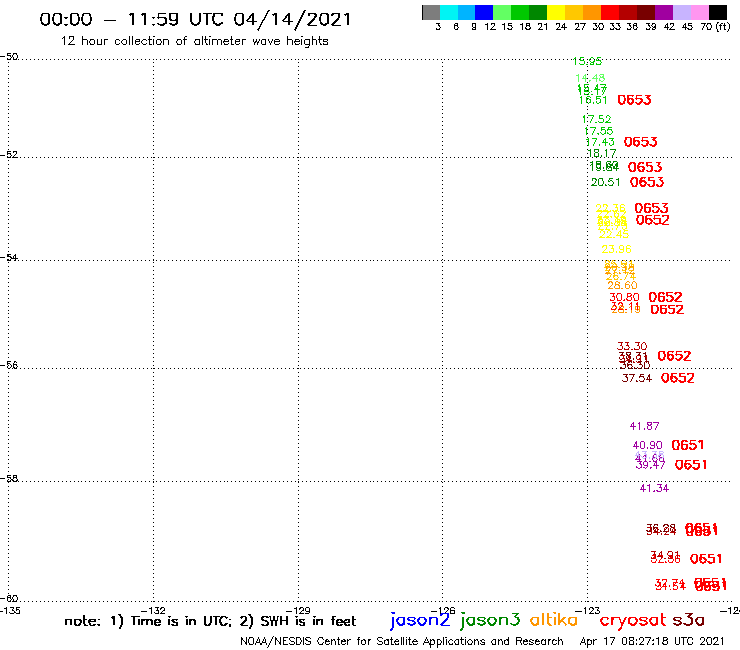Click the purple value 41.87
Screen dimensions: 740x650
[x=644, y=426]
